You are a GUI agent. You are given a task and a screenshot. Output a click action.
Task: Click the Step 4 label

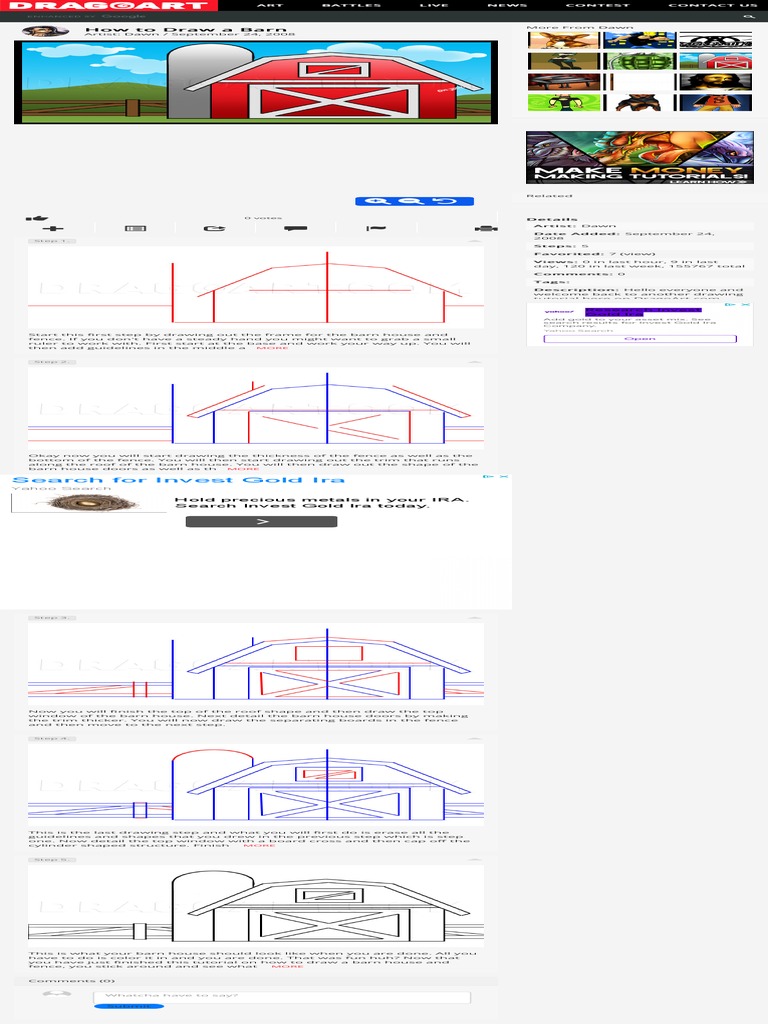click(52, 739)
